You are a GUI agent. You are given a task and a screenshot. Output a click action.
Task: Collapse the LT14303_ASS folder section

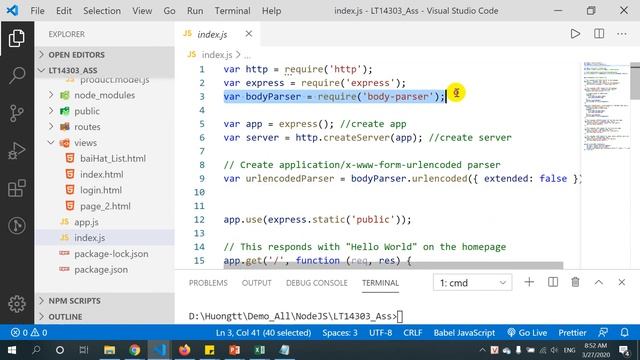tap(105, 70)
